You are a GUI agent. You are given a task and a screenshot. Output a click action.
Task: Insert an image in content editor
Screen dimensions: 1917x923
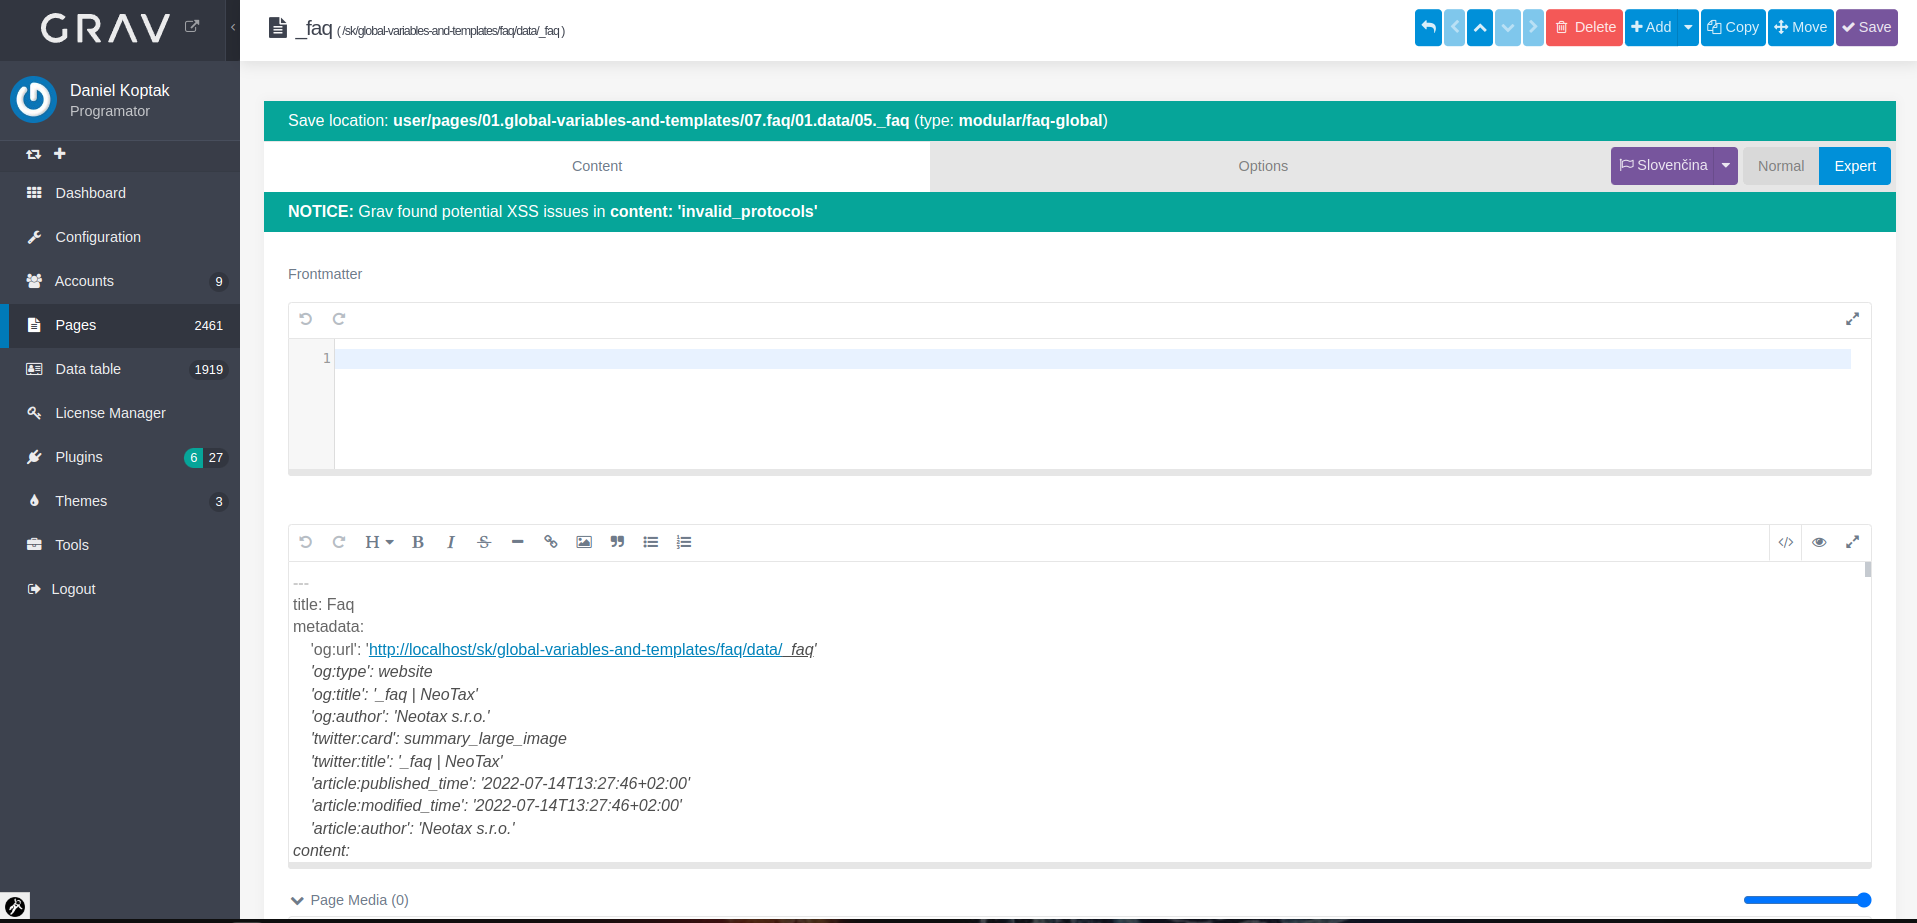coord(584,542)
